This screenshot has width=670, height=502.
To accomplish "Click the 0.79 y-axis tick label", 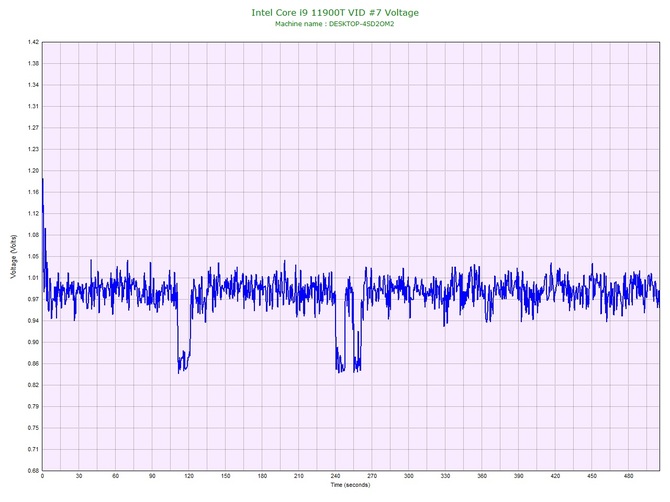I will click(33, 406).
